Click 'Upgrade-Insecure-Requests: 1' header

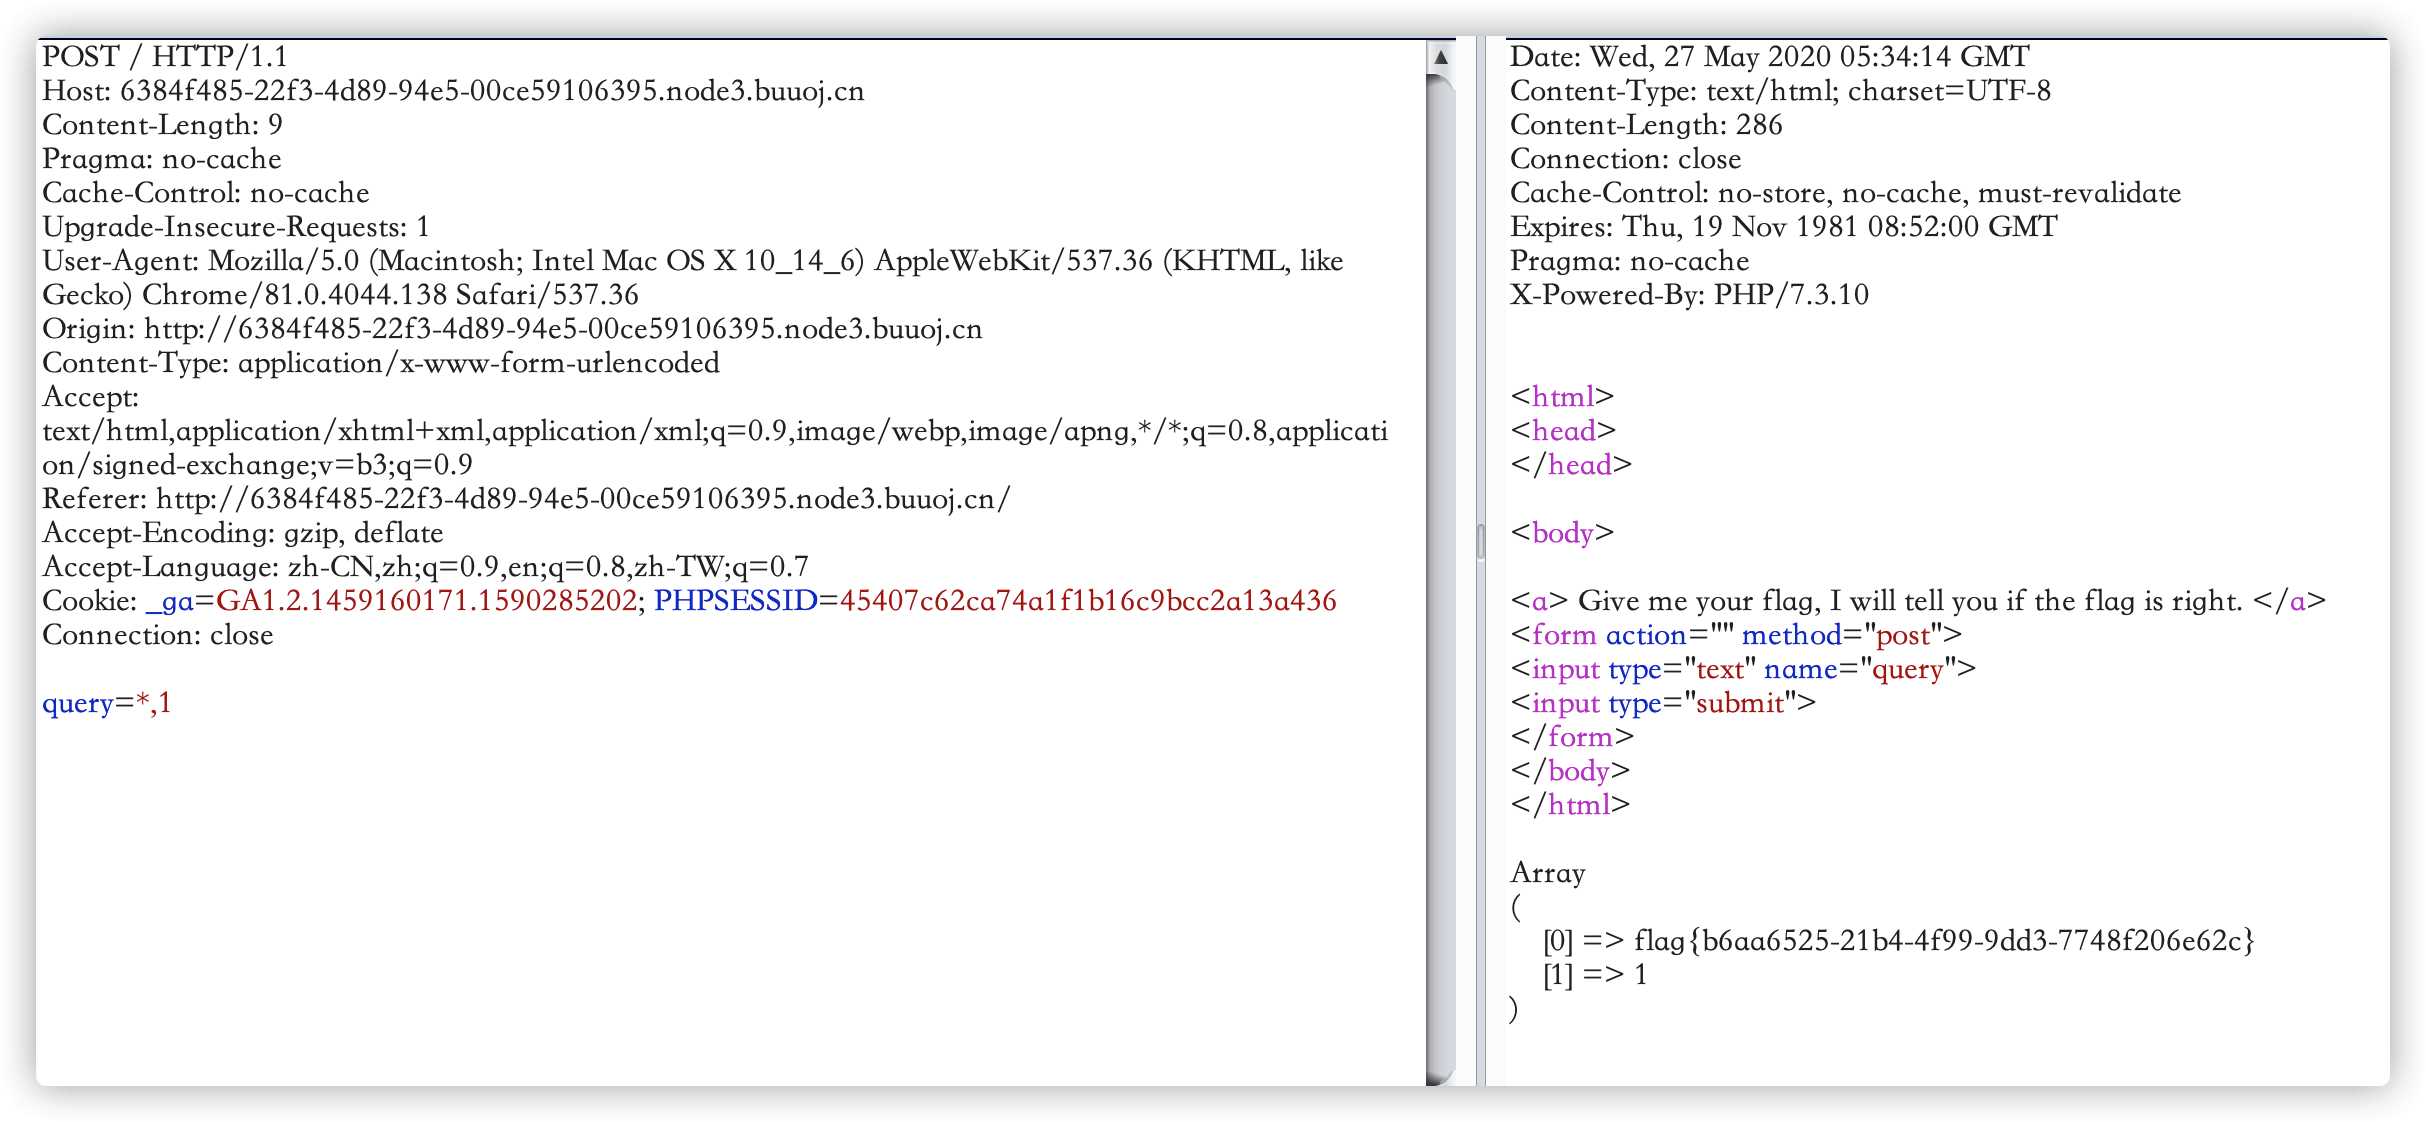pos(236,227)
